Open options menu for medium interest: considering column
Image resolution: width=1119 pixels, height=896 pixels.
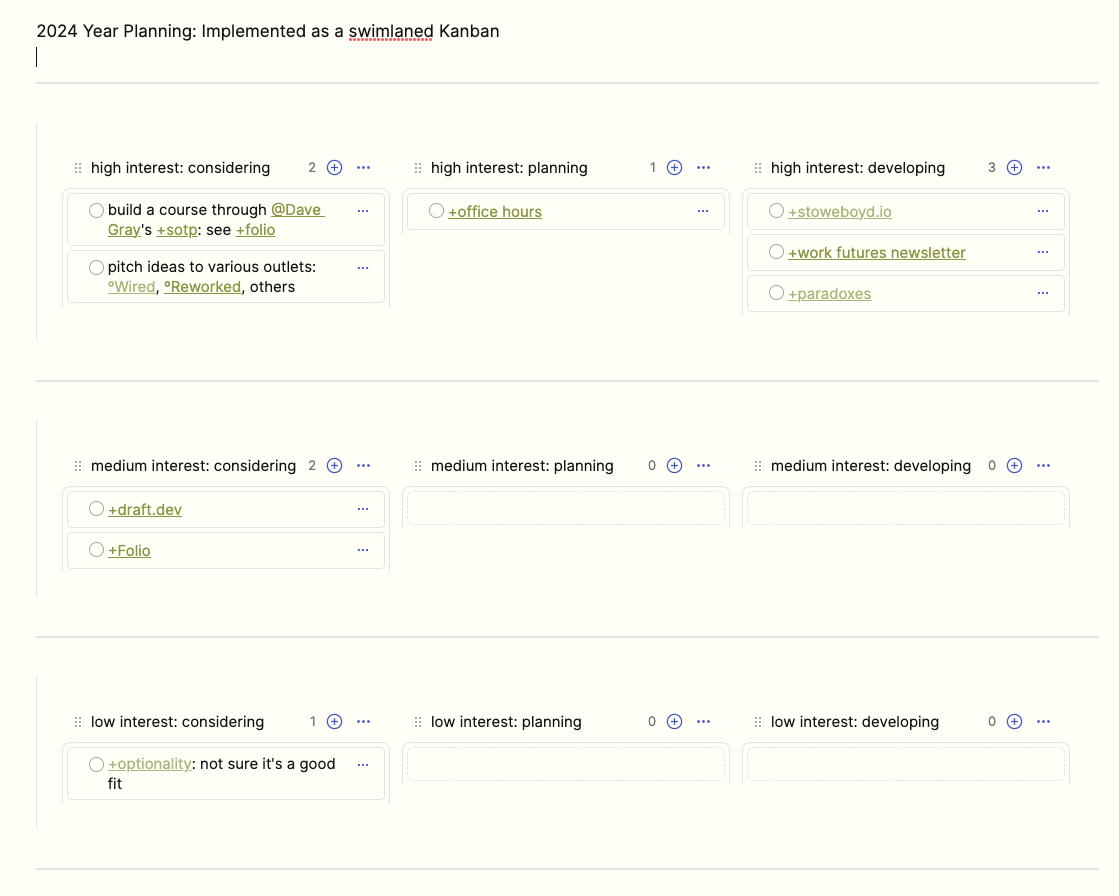pos(363,466)
